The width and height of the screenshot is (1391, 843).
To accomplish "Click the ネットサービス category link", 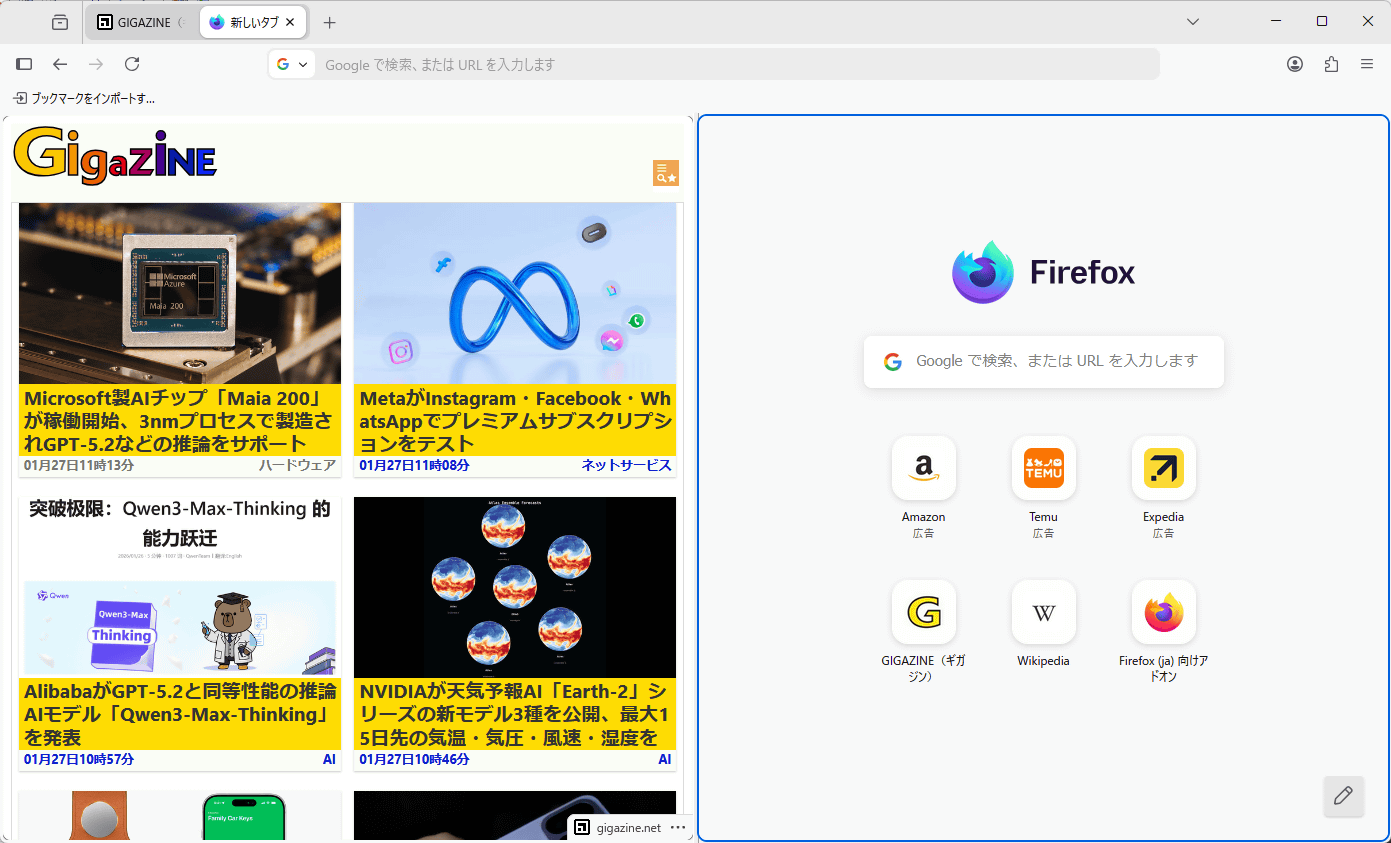I will (x=626, y=465).
